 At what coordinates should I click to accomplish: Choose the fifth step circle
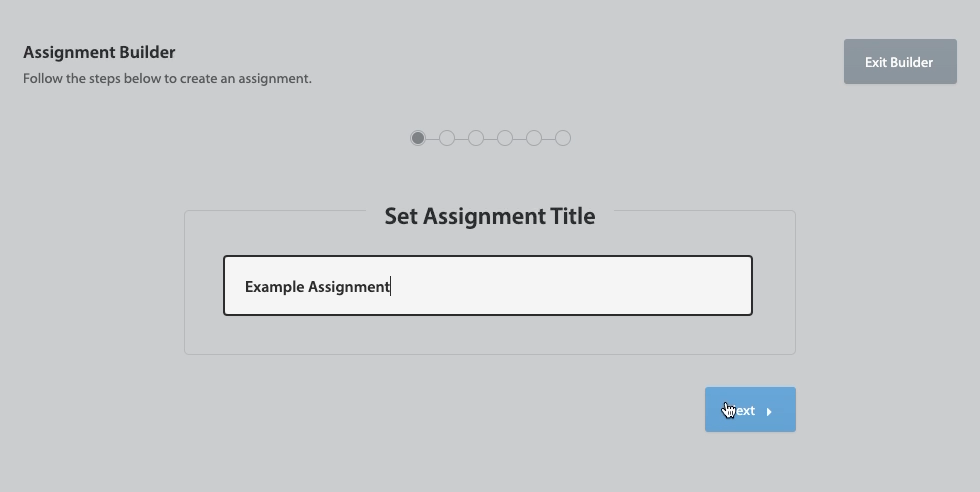tap(534, 138)
